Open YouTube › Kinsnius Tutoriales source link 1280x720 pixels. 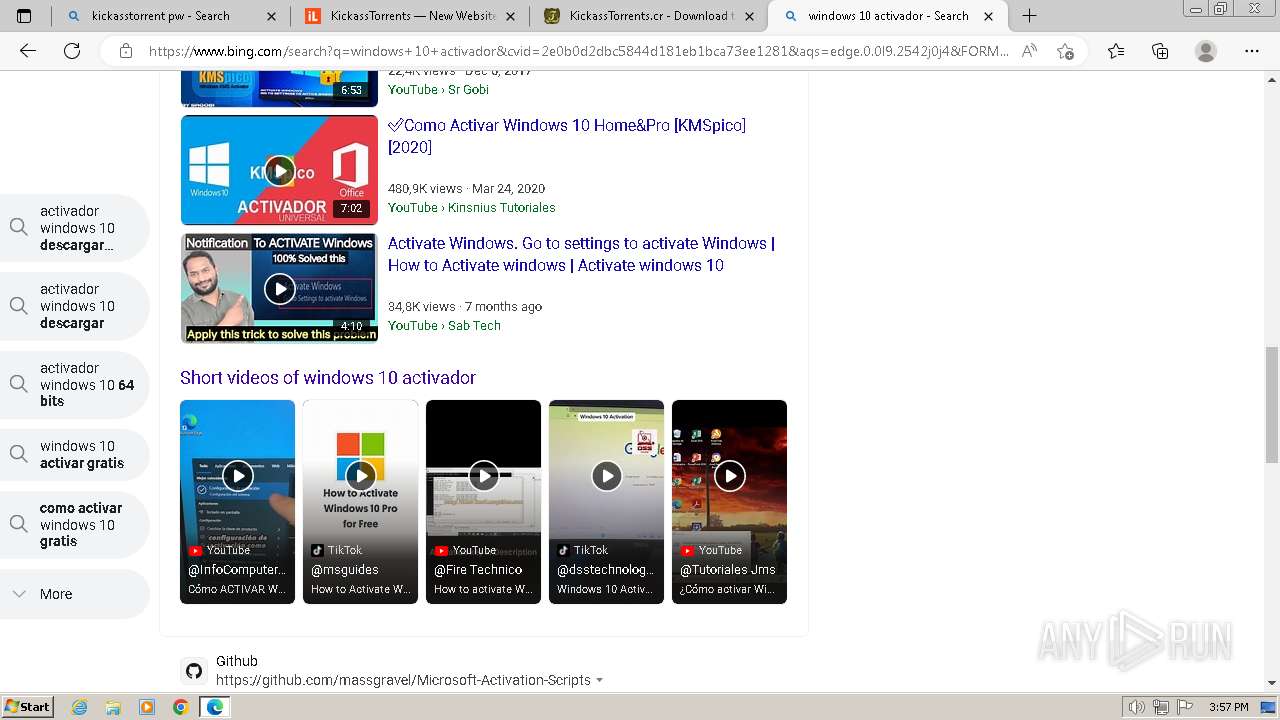coord(471,207)
